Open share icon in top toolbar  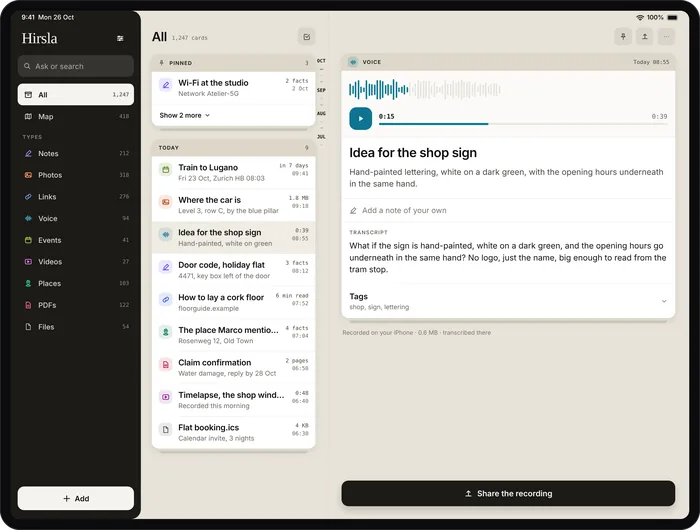645,37
